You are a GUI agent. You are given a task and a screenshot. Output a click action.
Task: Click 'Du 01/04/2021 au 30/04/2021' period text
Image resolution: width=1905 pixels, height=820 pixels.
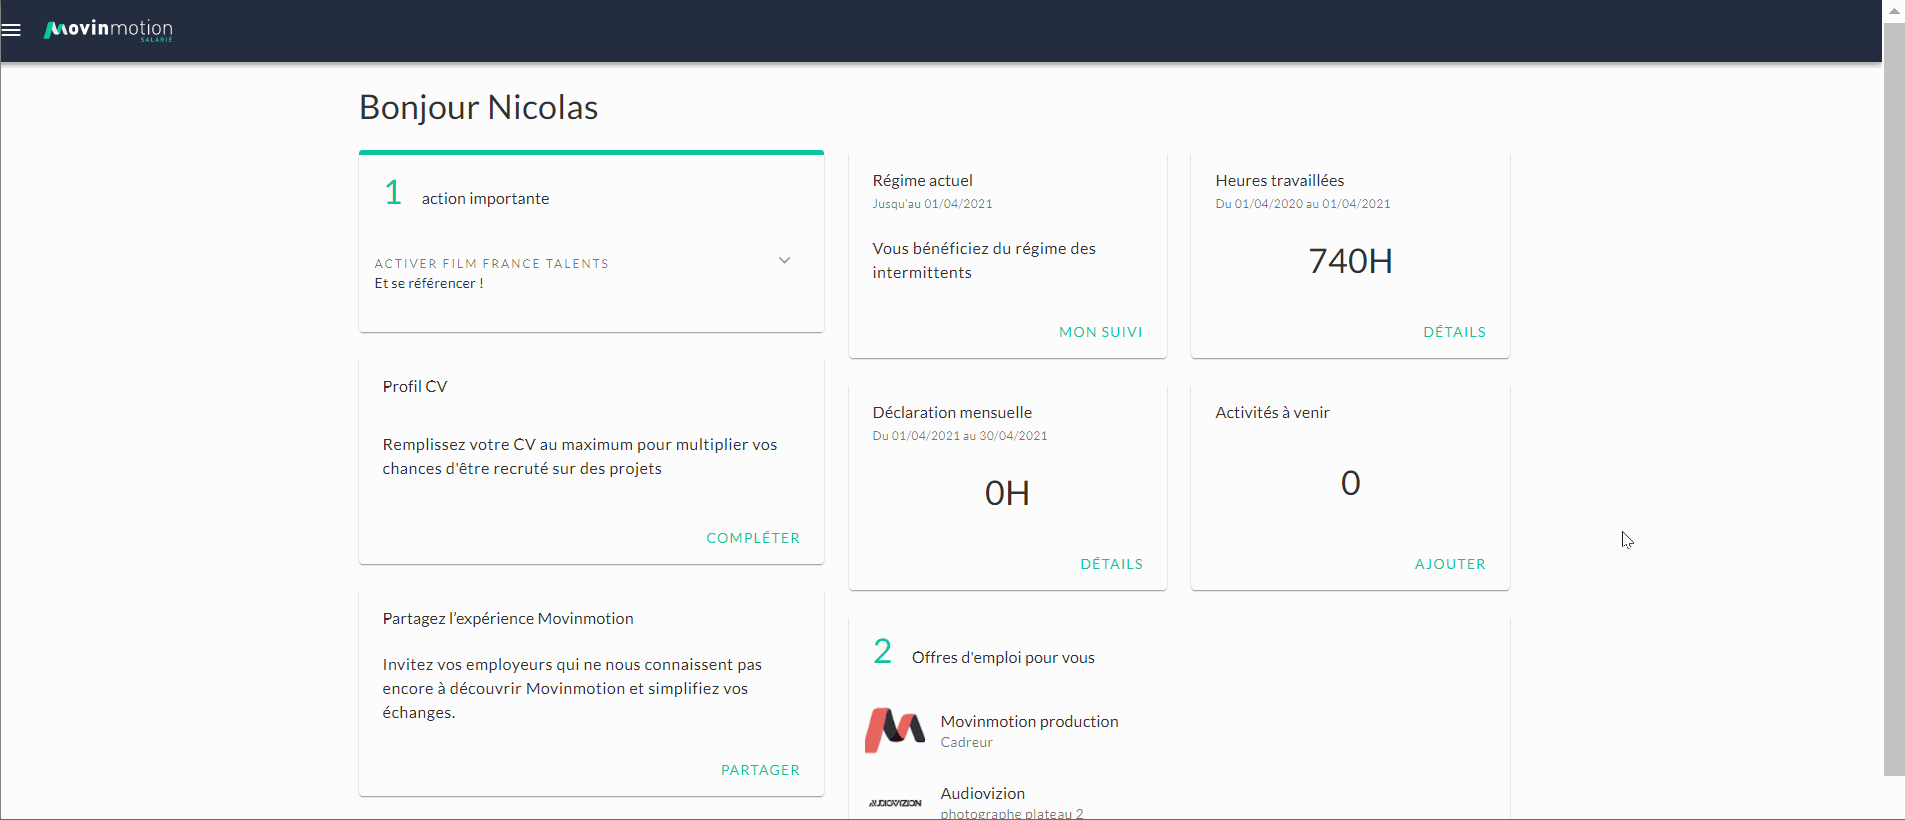pyautogui.click(x=960, y=436)
